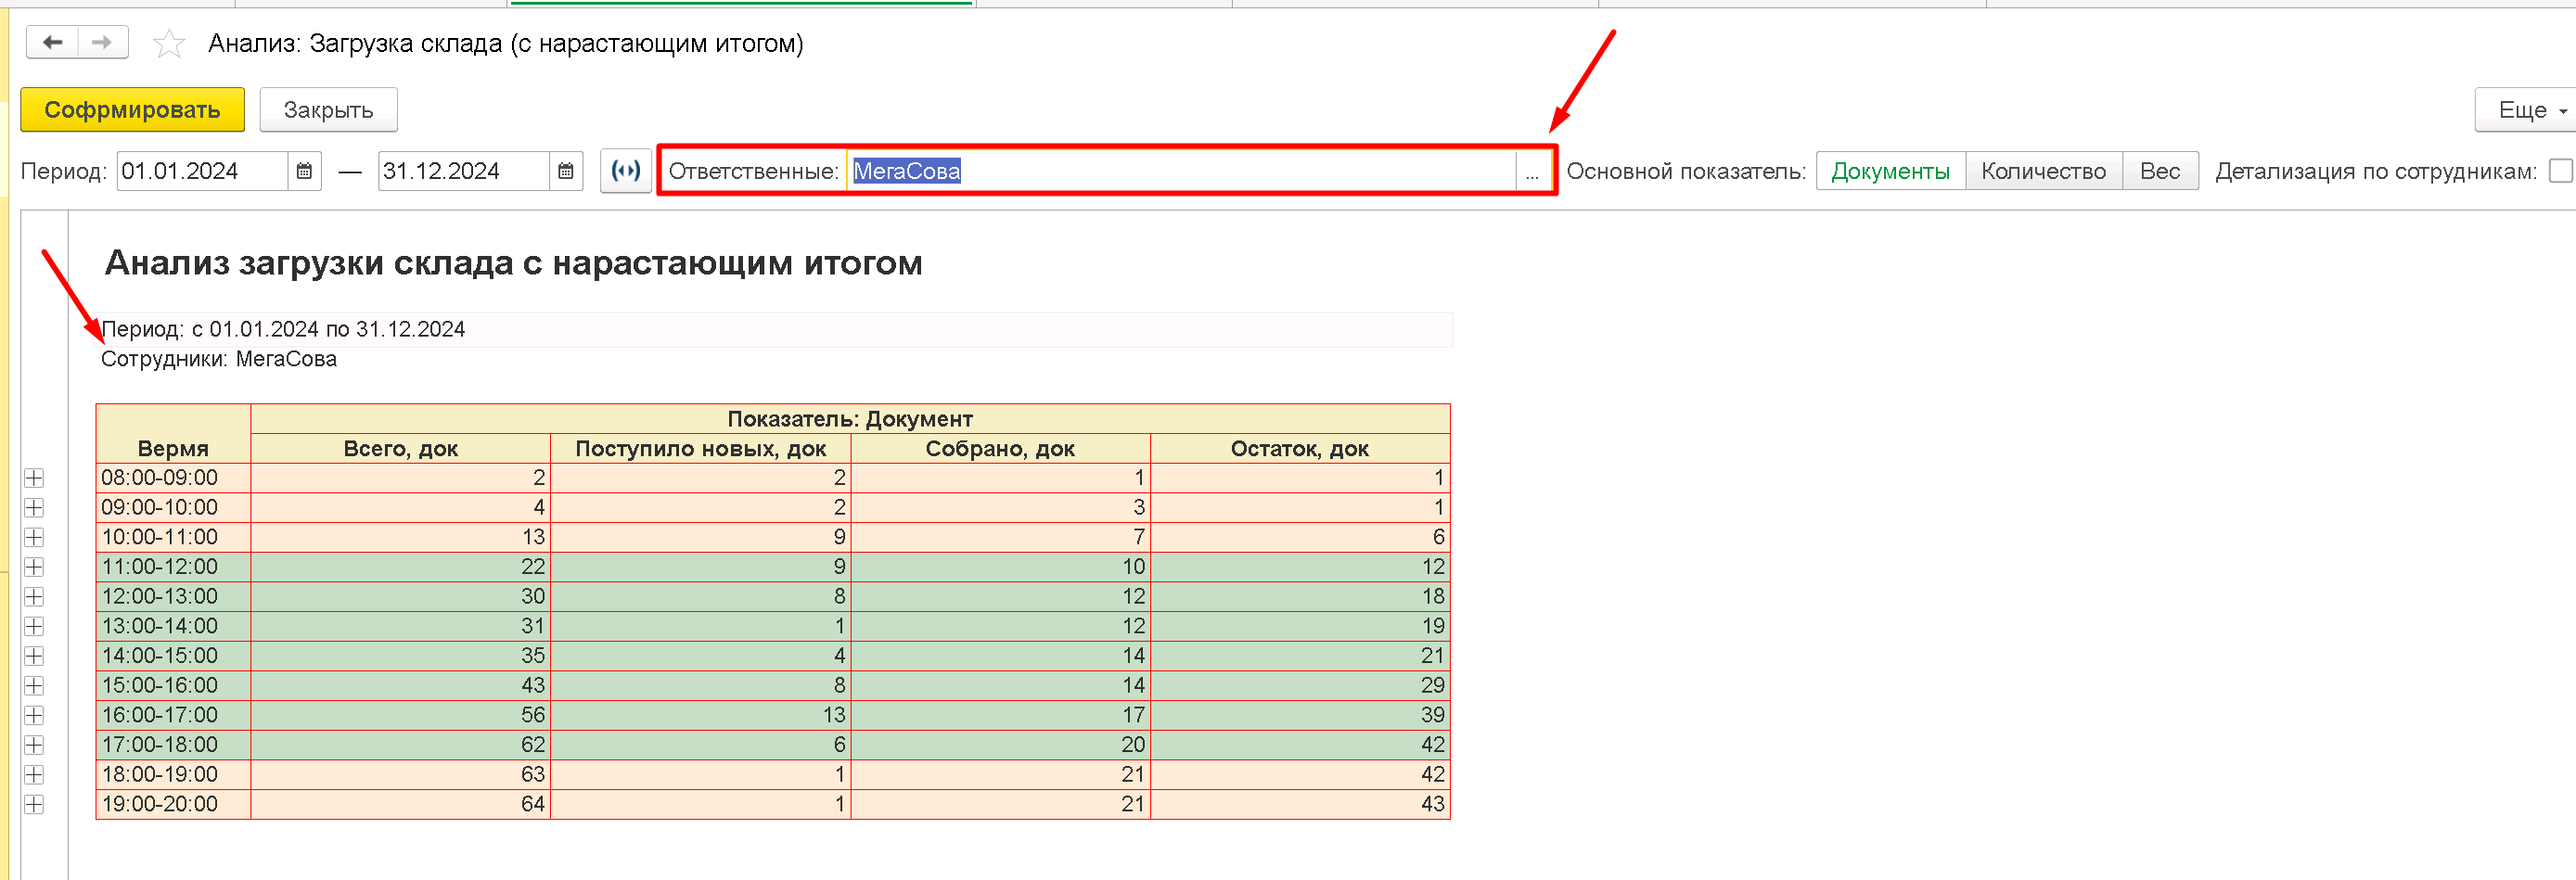Image resolution: width=2576 pixels, height=880 pixels.
Task: Expand the 10:00-11:00 row group
Action: [34, 537]
